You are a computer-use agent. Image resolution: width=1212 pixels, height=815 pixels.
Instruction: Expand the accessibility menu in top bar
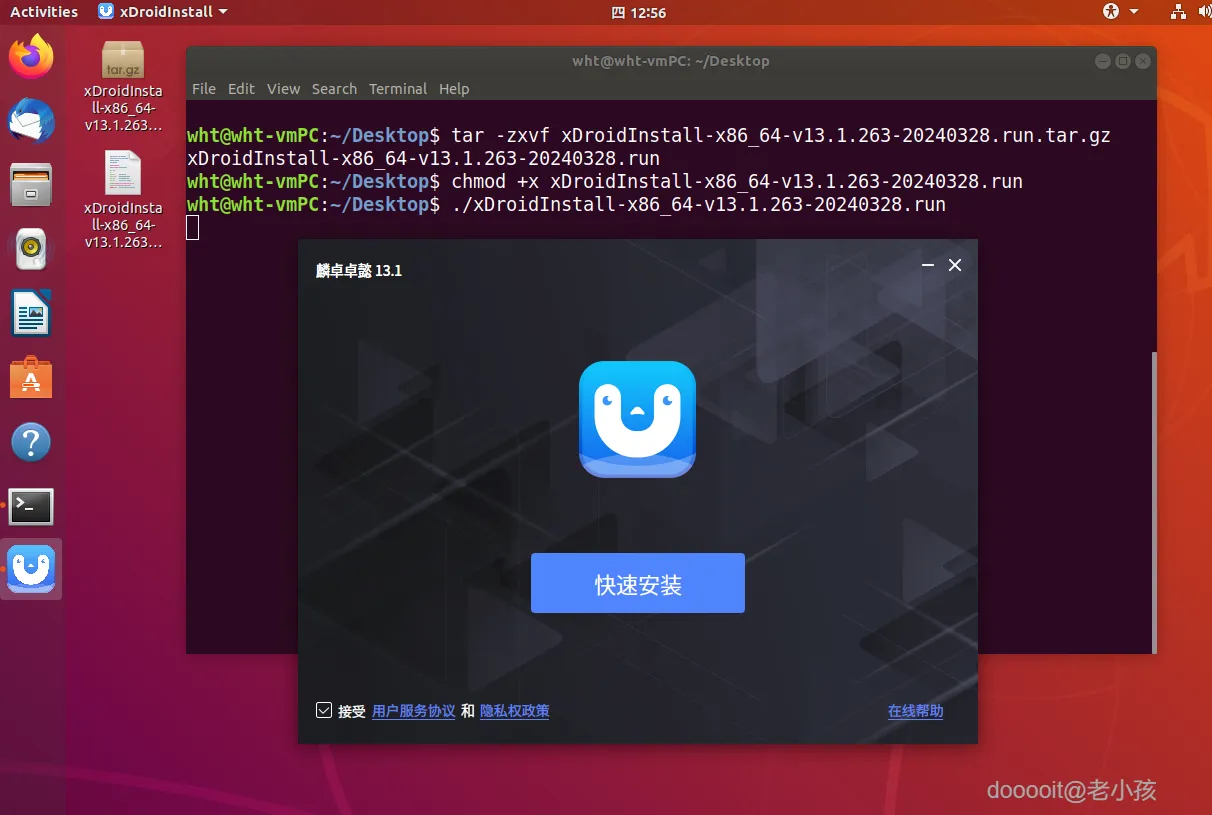(1121, 12)
